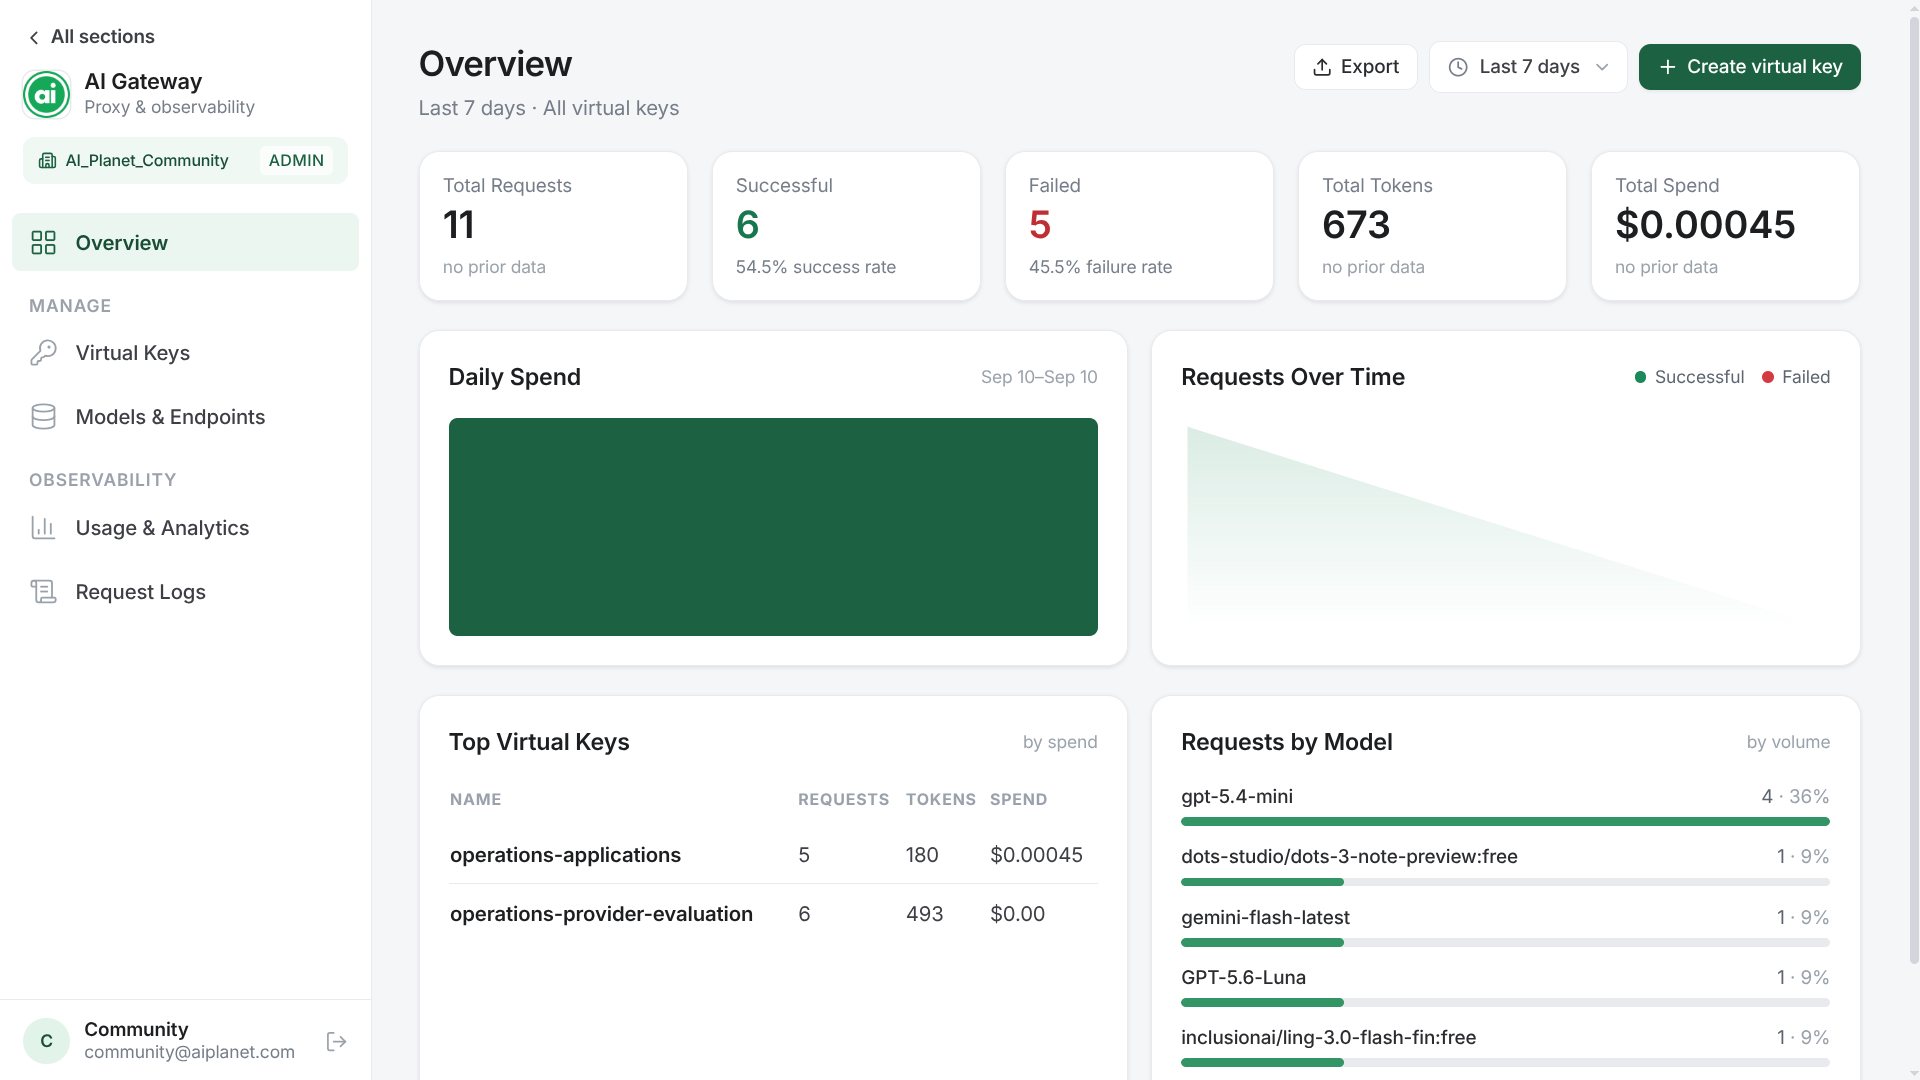1920x1080 pixels.
Task: Click the by spend label
Action: [1060, 742]
